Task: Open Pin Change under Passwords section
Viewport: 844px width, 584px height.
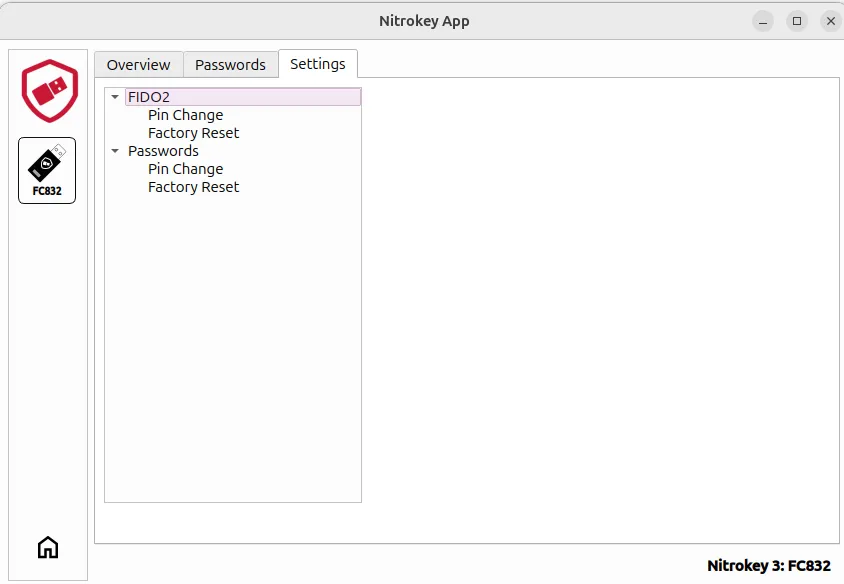Action: 185,169
